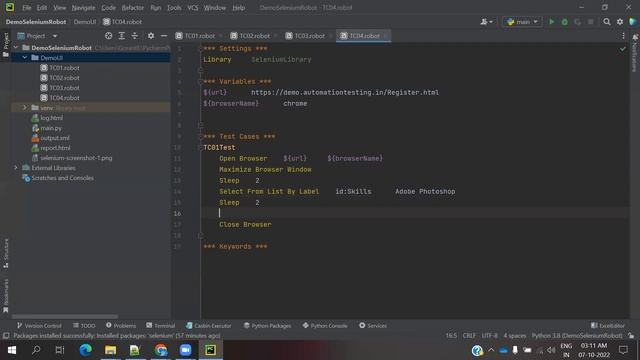
Task: Collapse all items in Project panel
Action: [134, 36]
